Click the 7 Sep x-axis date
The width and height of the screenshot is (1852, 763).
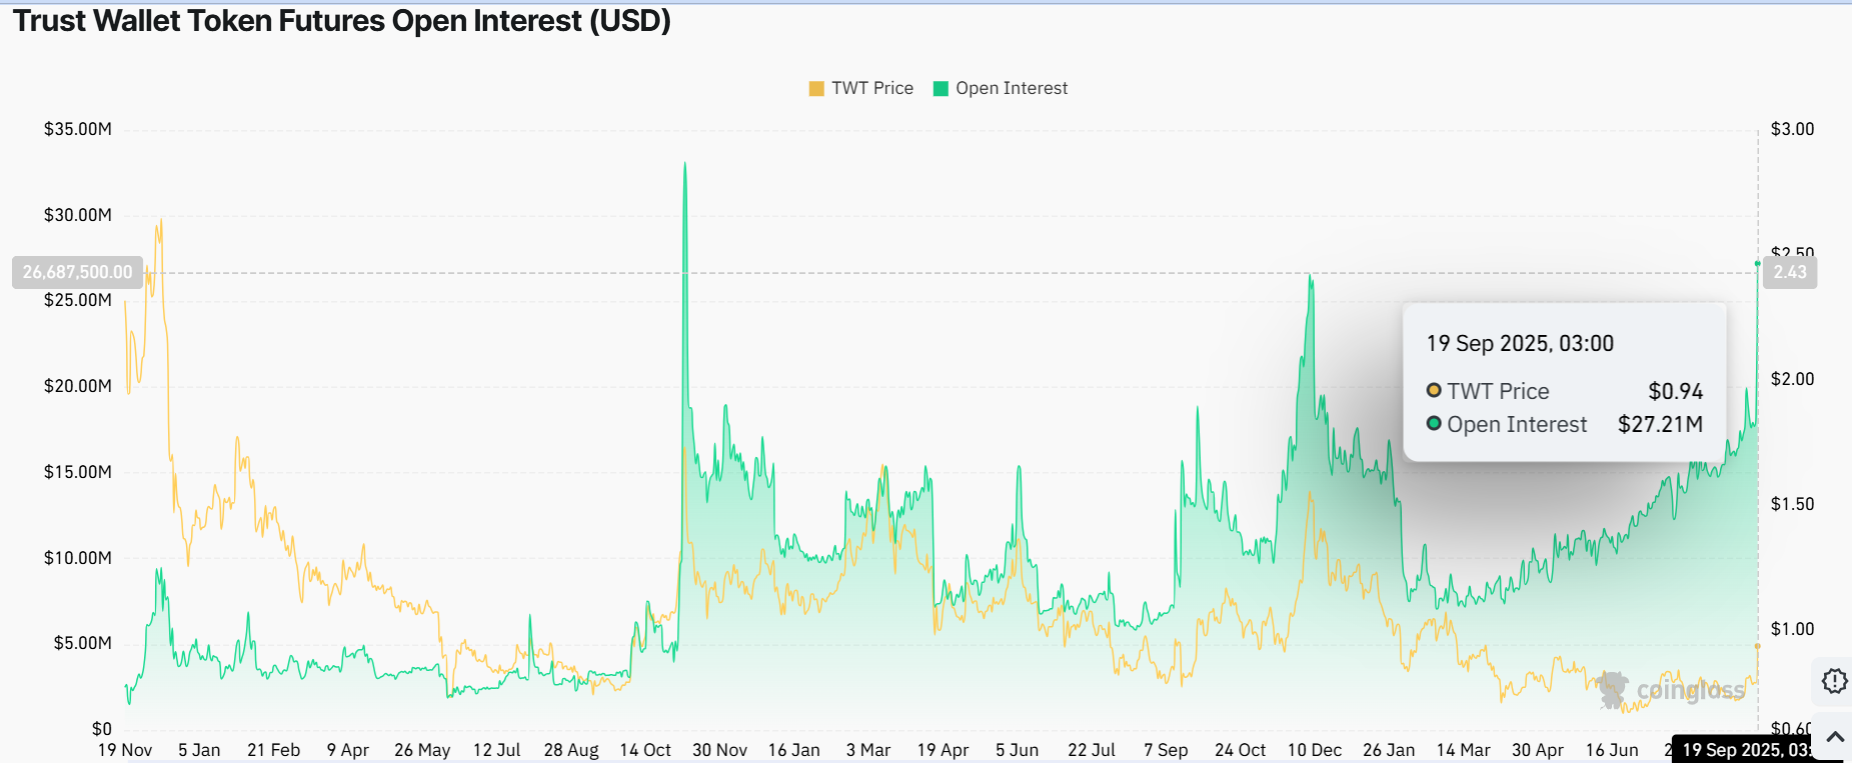tap(1166, 750)
